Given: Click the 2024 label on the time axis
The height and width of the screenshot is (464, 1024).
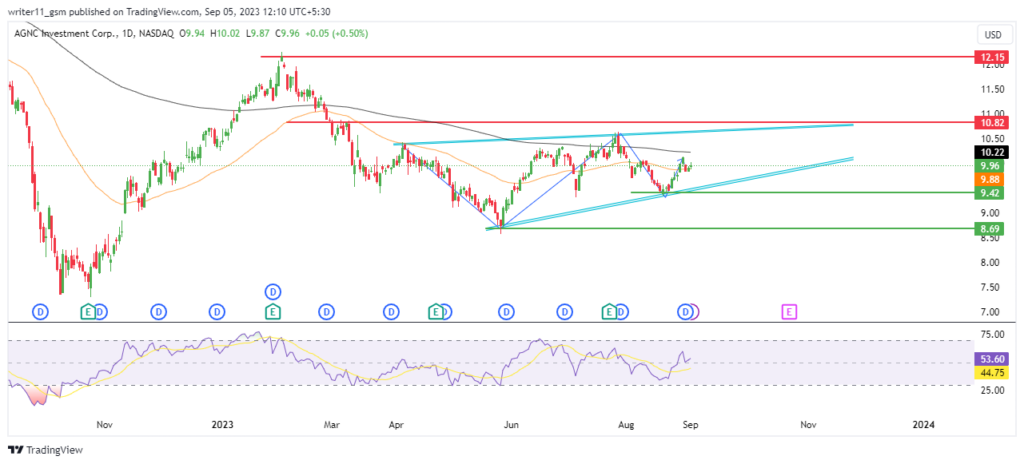Looking at the screenshot, I should click(x=923, y=425).
